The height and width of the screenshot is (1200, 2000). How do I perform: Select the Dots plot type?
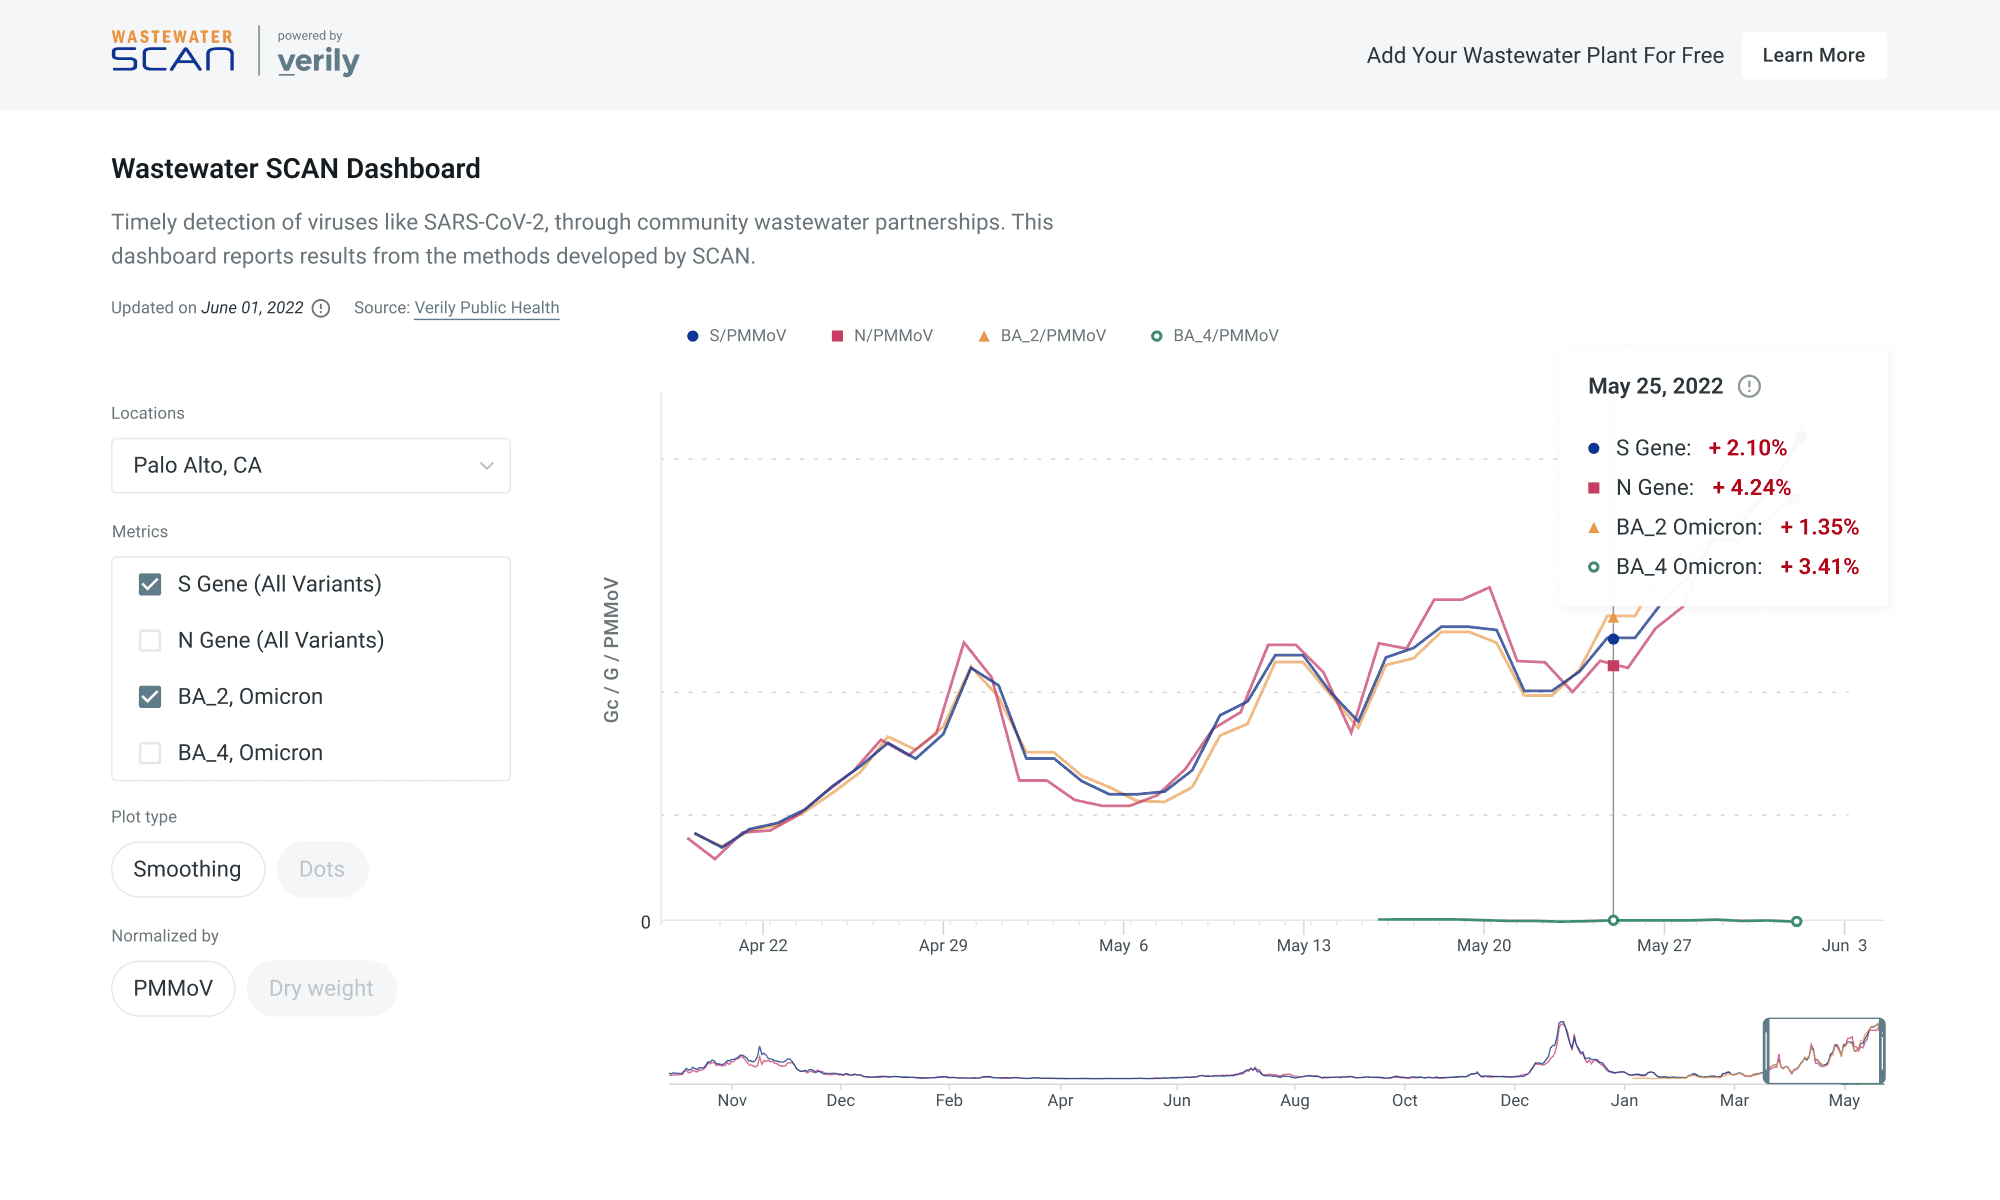click(322, 869)
